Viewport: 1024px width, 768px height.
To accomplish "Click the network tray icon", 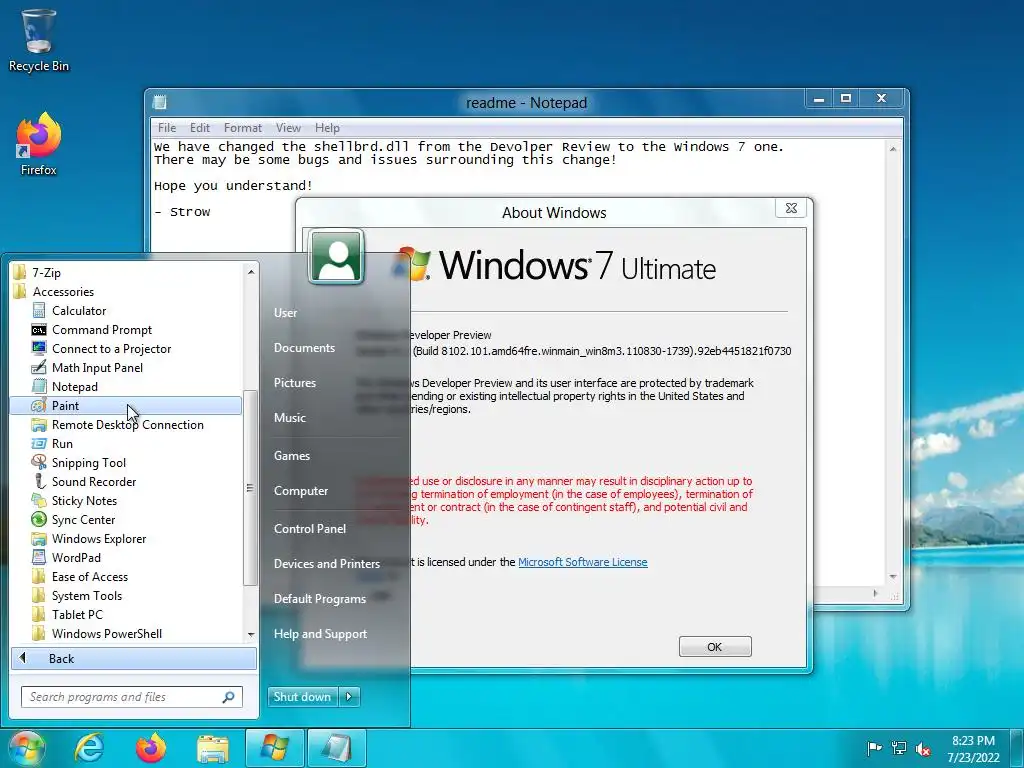I will [x=899, y=748].
